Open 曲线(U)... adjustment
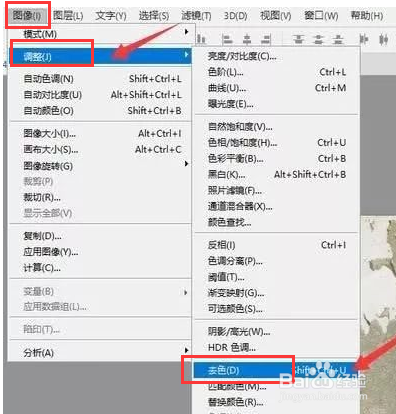The height and width of the screenshot is (414, 396). pos(277,88)
